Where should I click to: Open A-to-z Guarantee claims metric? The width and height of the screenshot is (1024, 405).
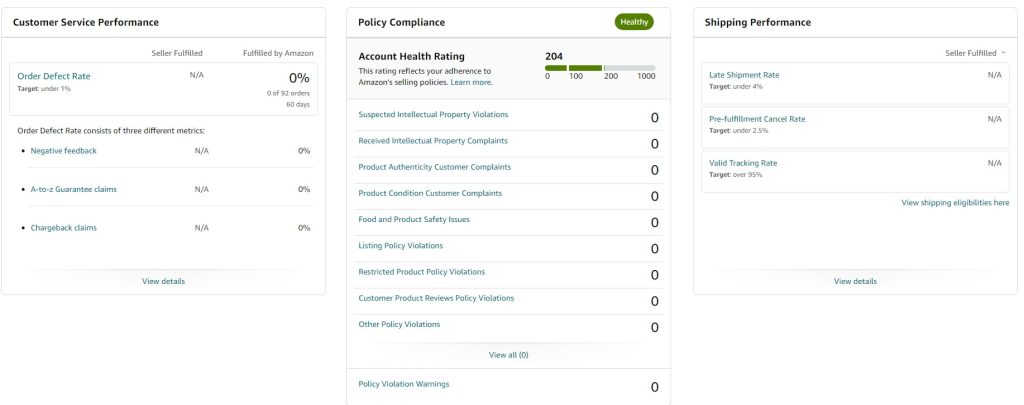click(x=74, y=189)
